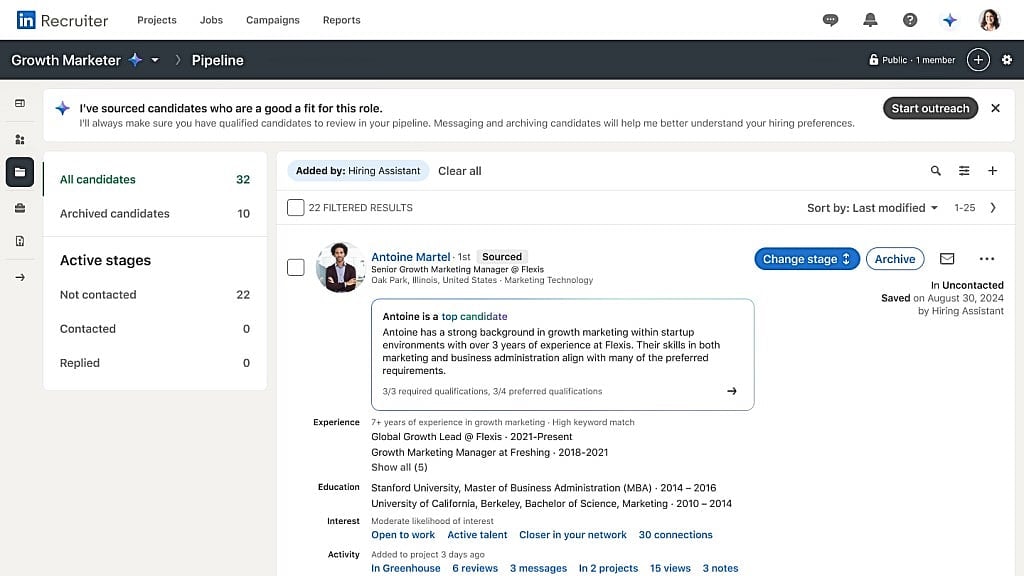
Task: Search candidates with magnifier icon
Action: coord(936,171)
